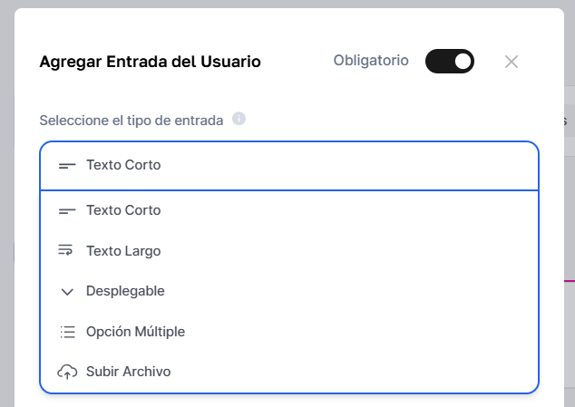The width and height of the screenshot is (575, 407).
Task: Click the chevron icon next to Desplegable
Action: click(x=67, y=292)
